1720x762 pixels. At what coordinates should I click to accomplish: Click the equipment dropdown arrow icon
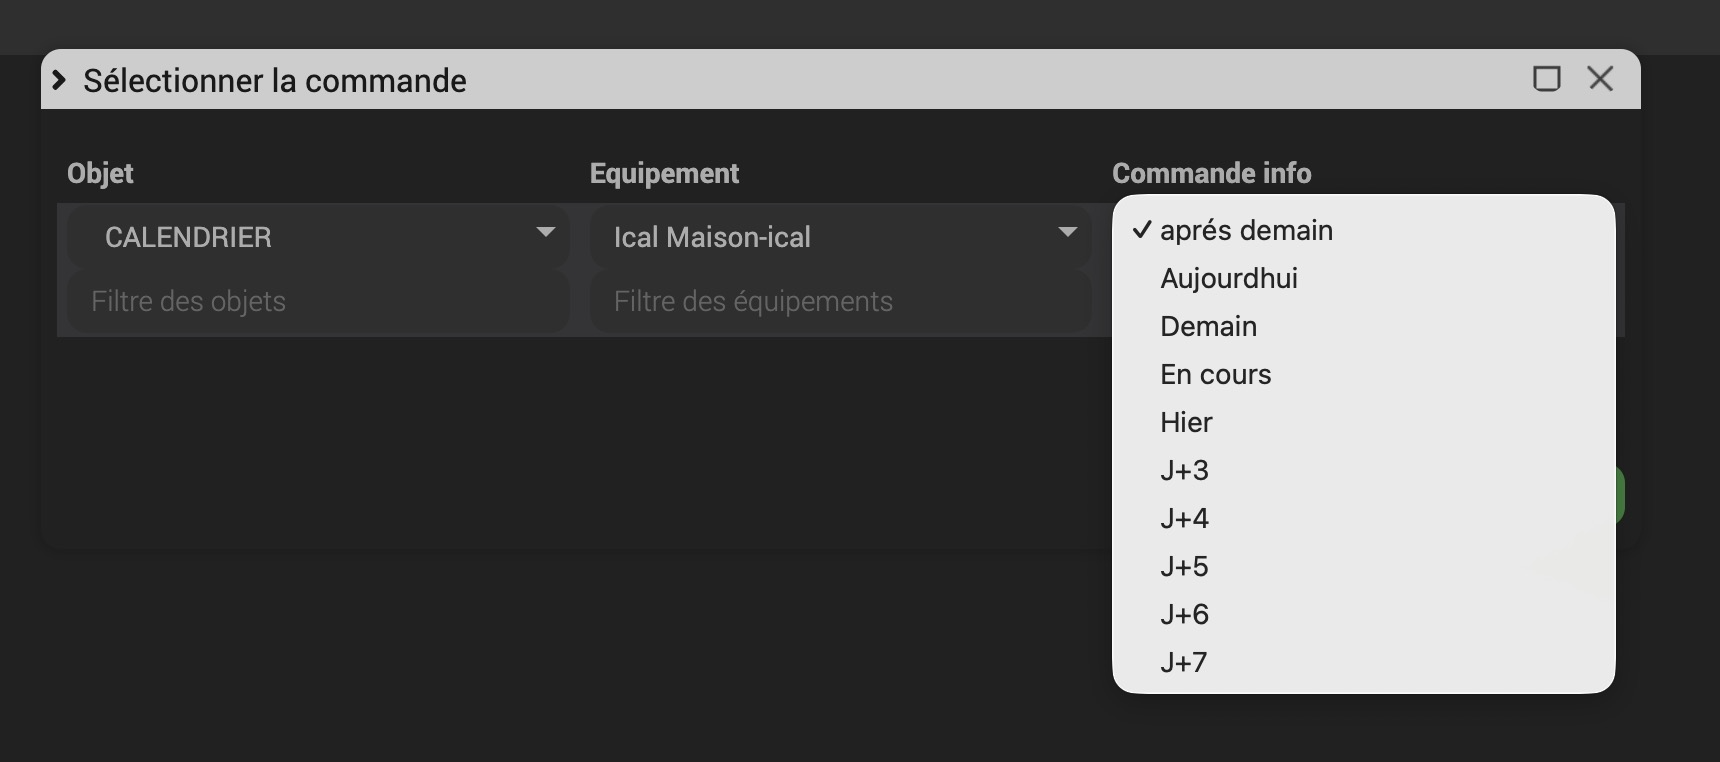click(x=1067, y=232)
